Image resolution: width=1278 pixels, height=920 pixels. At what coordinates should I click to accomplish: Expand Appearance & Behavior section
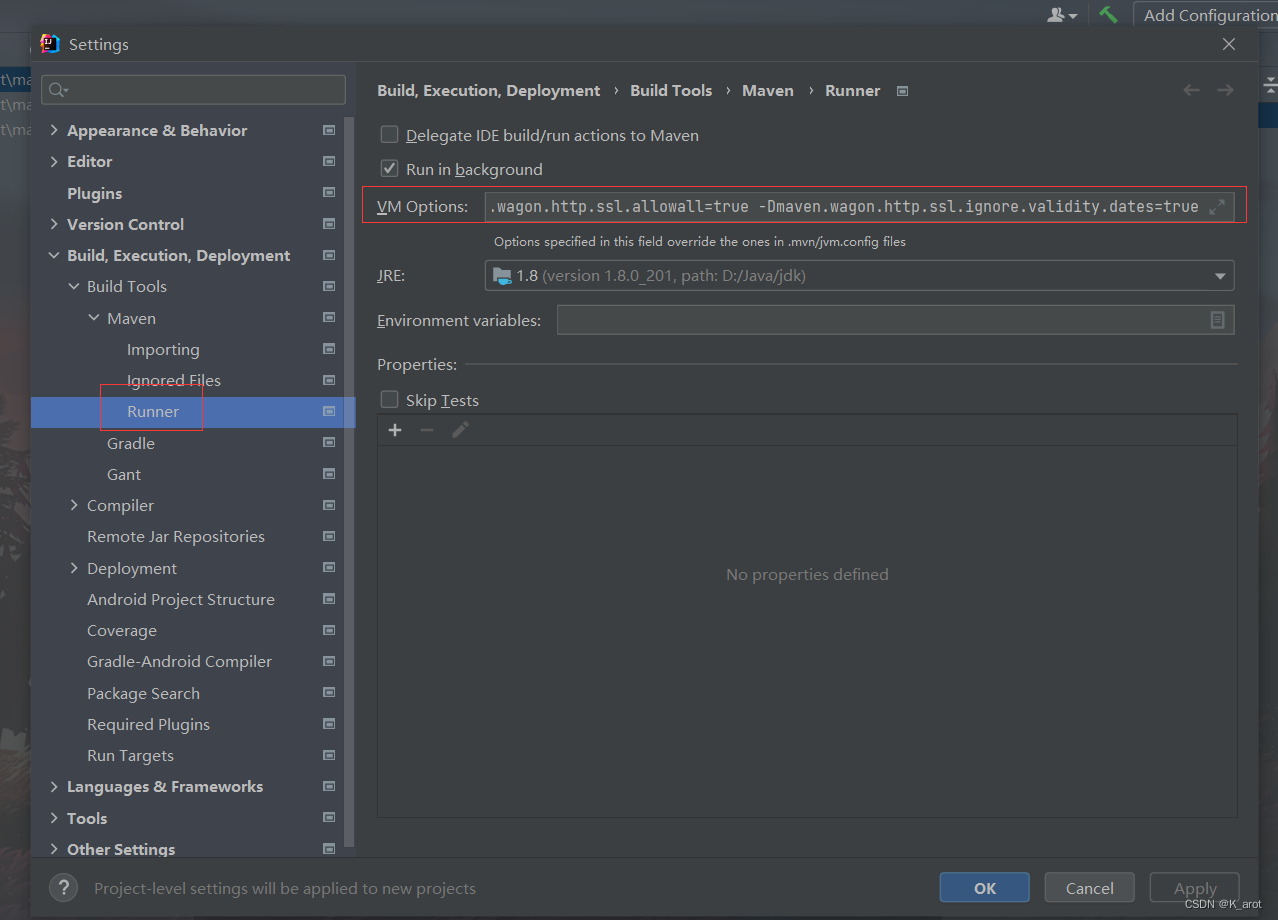(54, 130)
